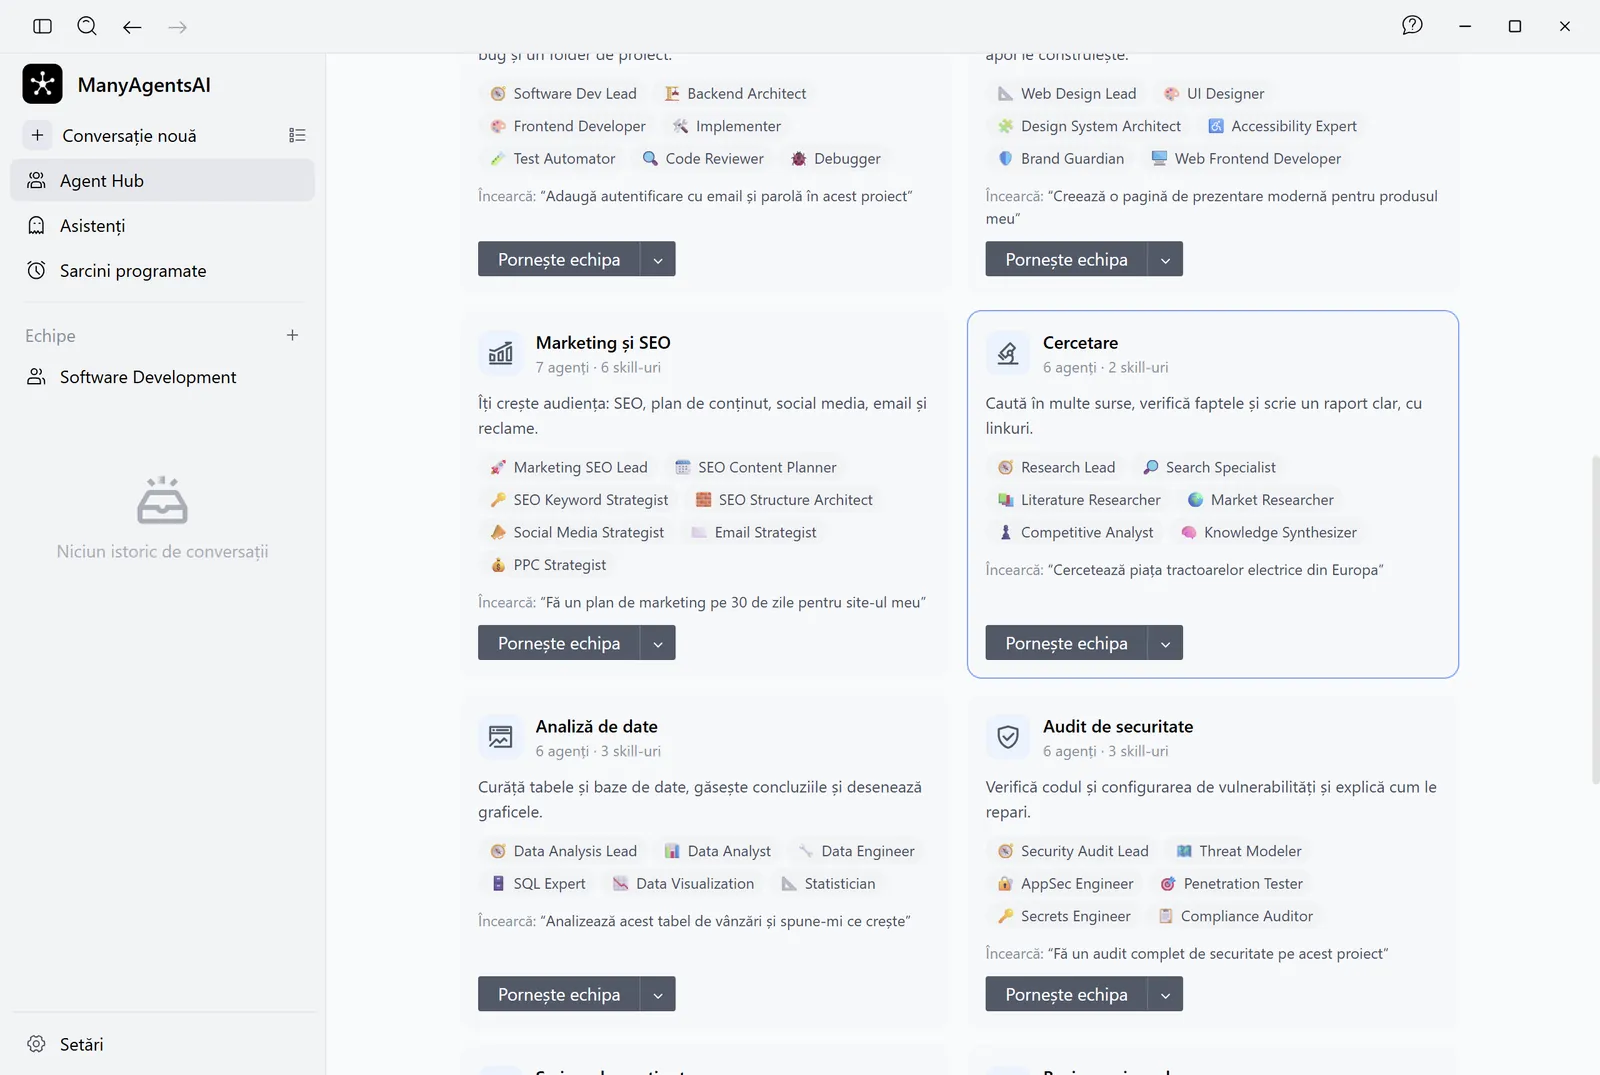Click the Sarcini programate clock icon
Image resolution: width=1600 pixels, height=1075 pixels.
37,270
